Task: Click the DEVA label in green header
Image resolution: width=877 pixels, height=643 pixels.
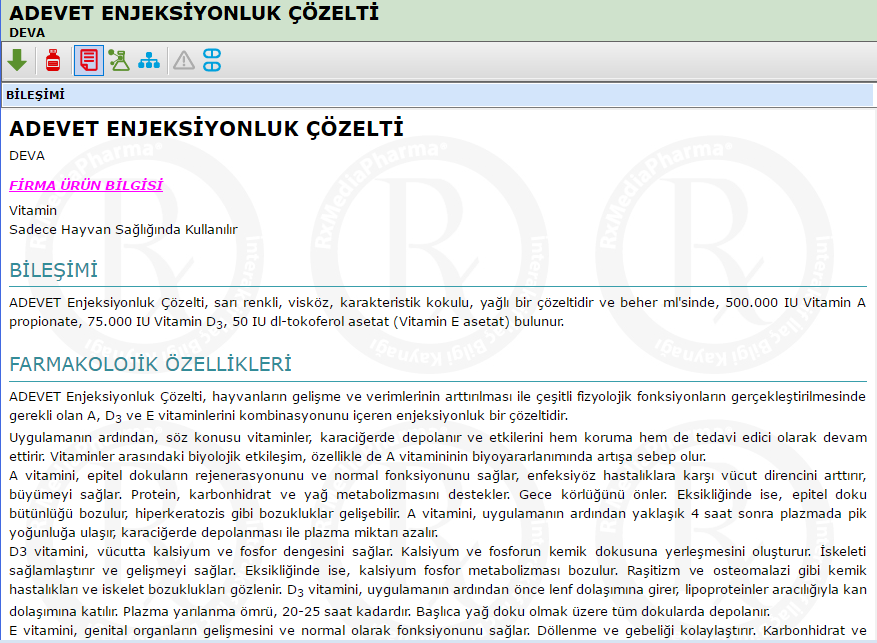Action: click(x=27, y=32)
